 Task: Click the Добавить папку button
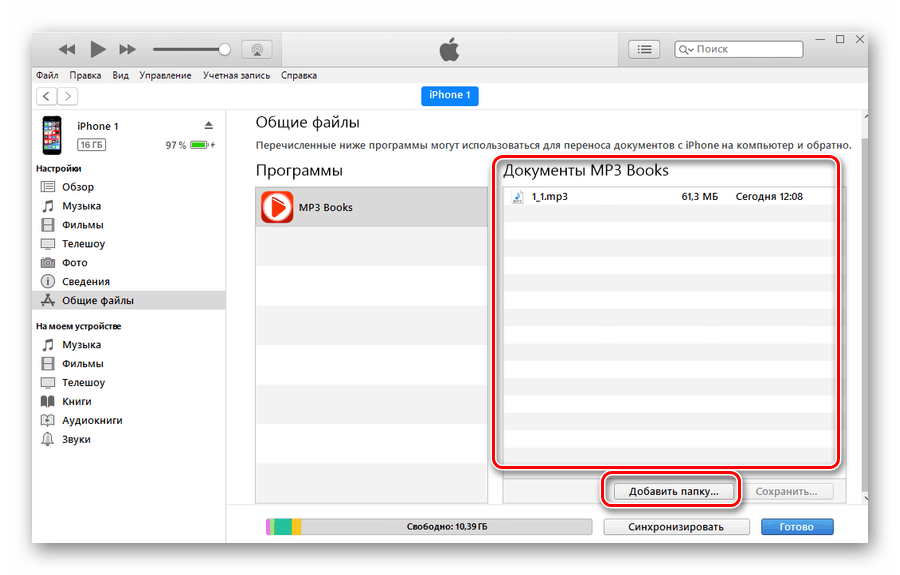tap(674, 491)
